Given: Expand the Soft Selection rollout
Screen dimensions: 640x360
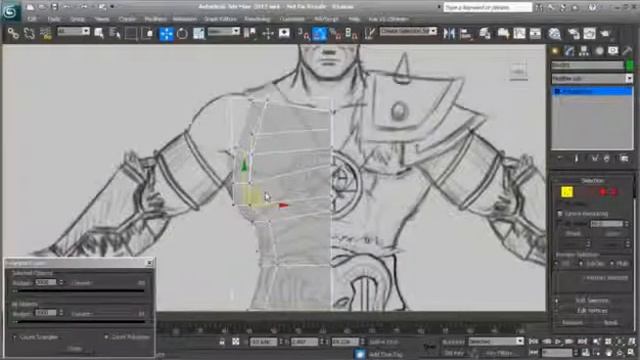Looking at the screenshot, I should [592, 300].
